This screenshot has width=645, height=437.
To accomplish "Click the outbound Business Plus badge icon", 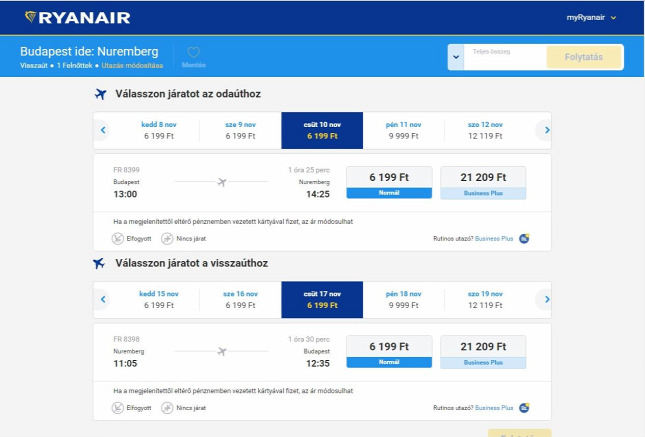I will click(x=524, y=238).
